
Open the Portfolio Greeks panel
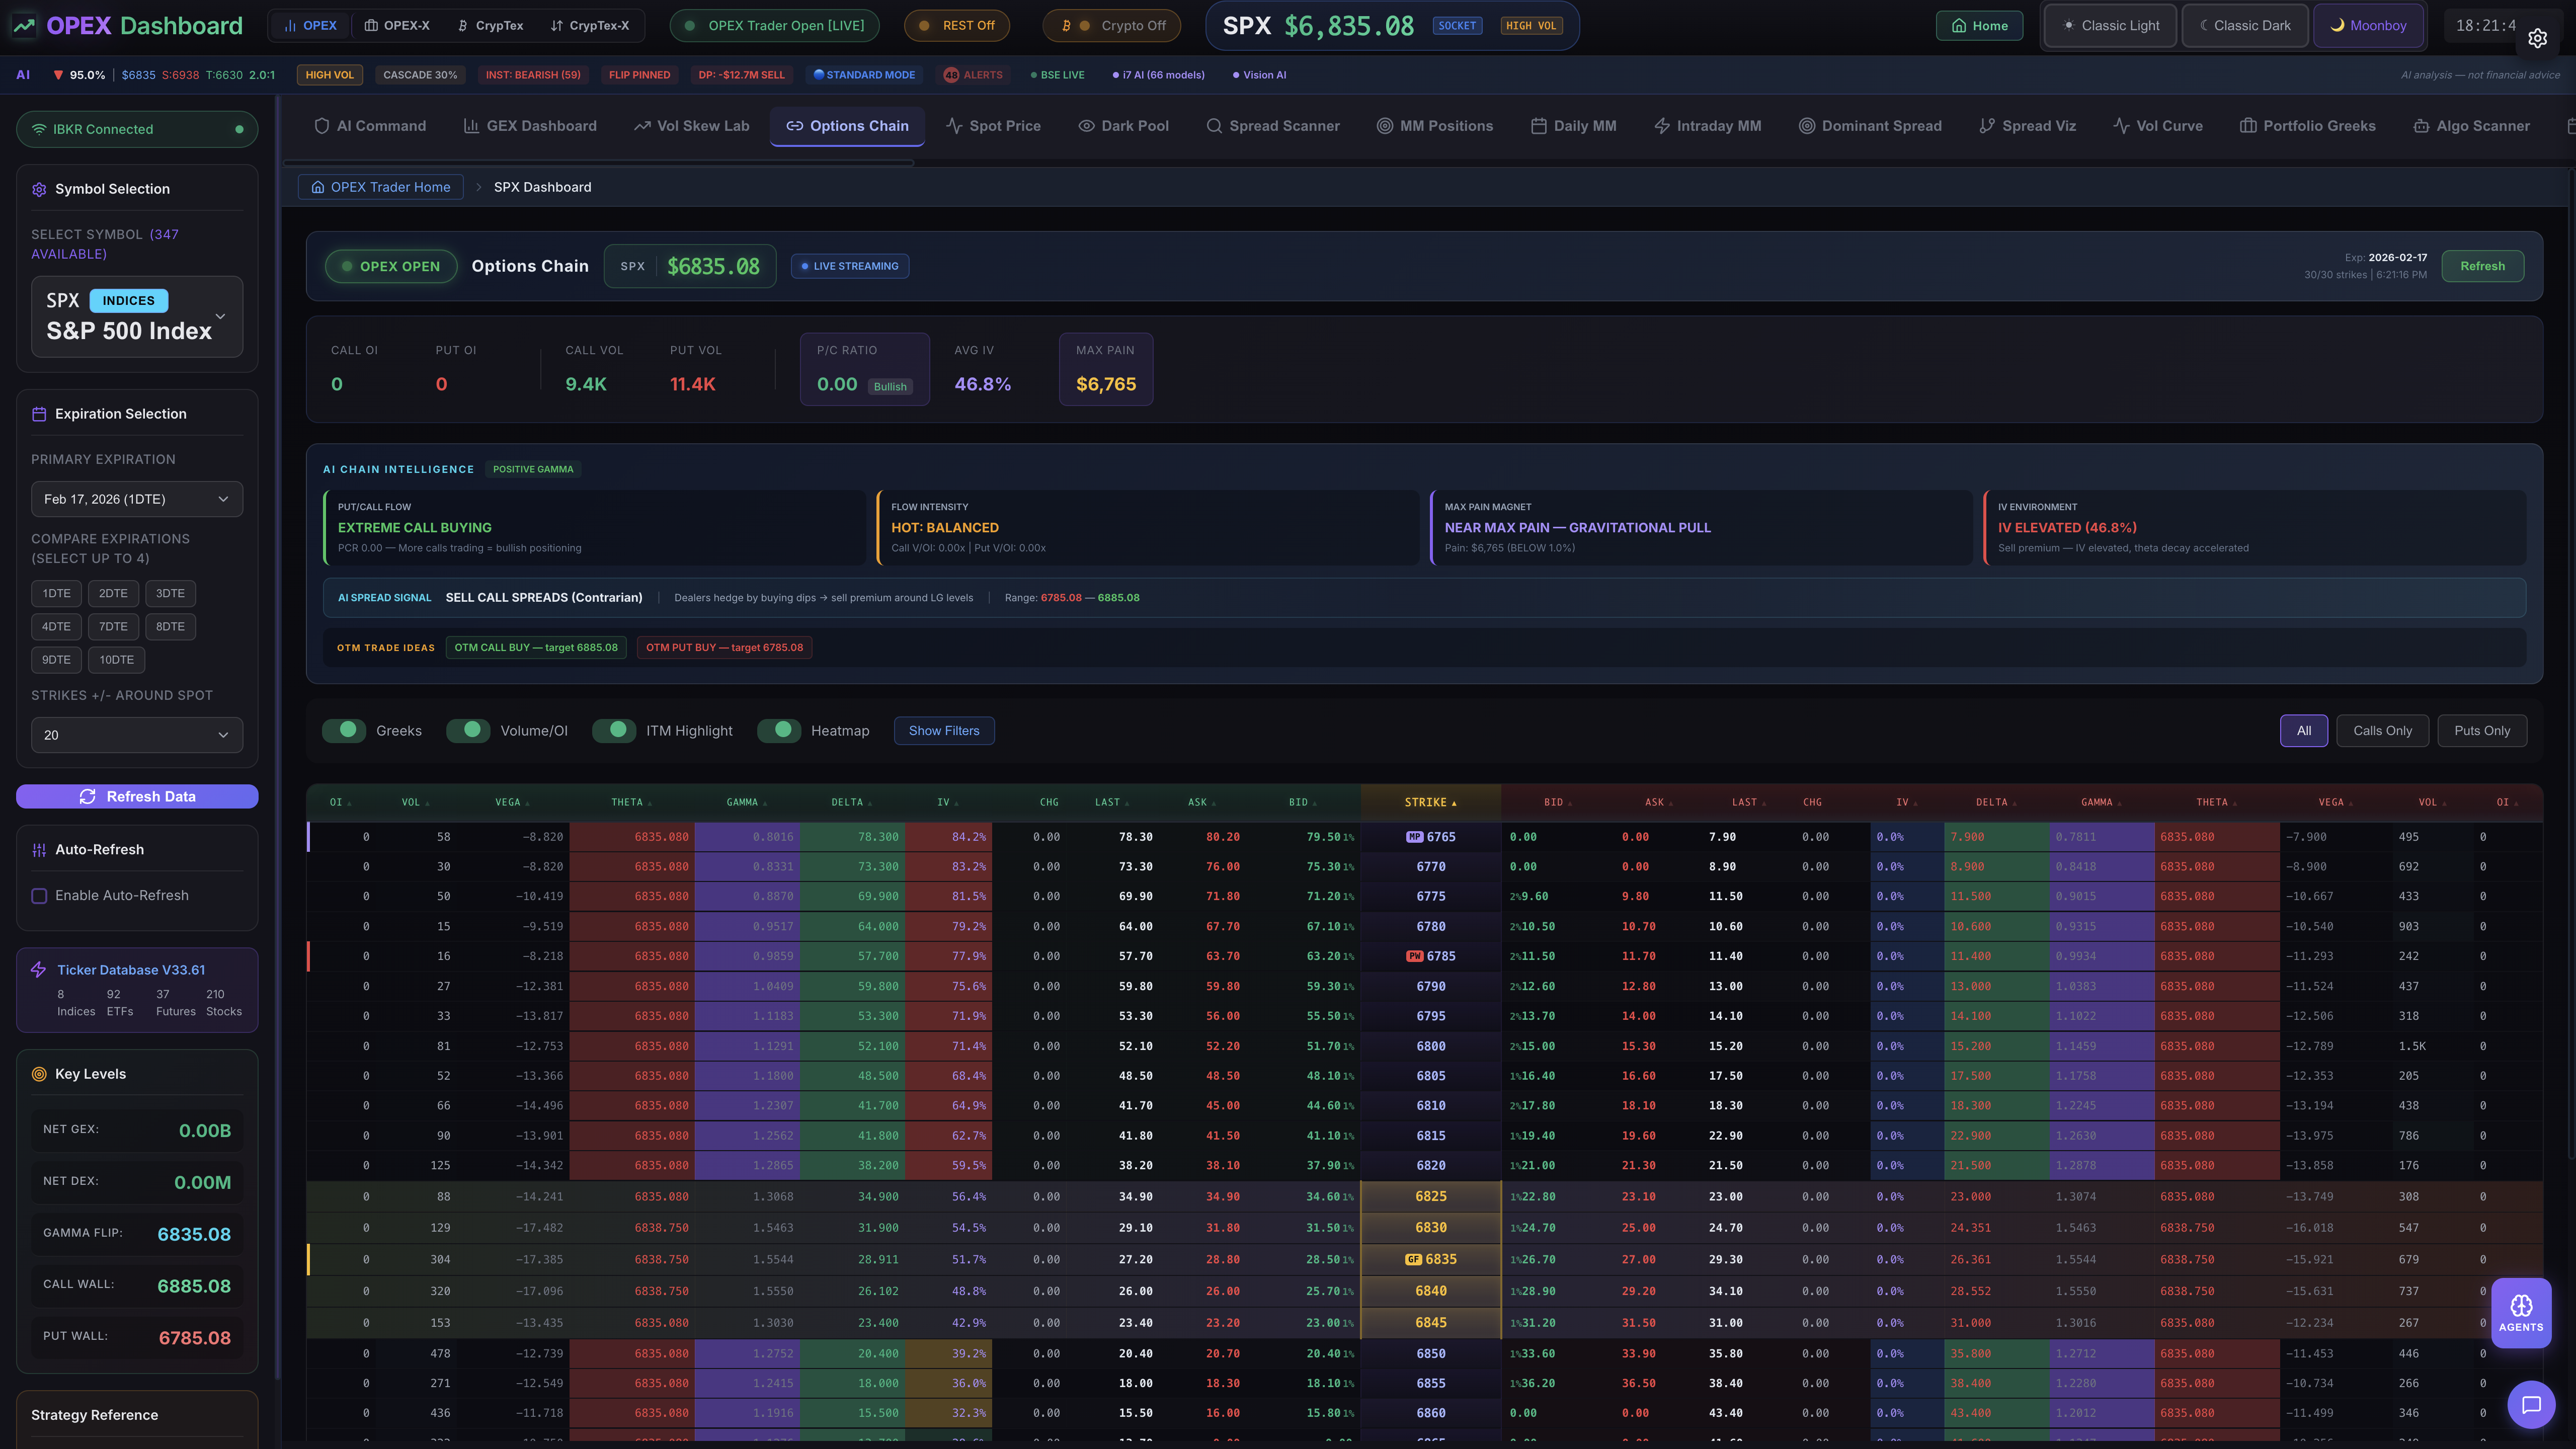click(x=2308, y=126)
